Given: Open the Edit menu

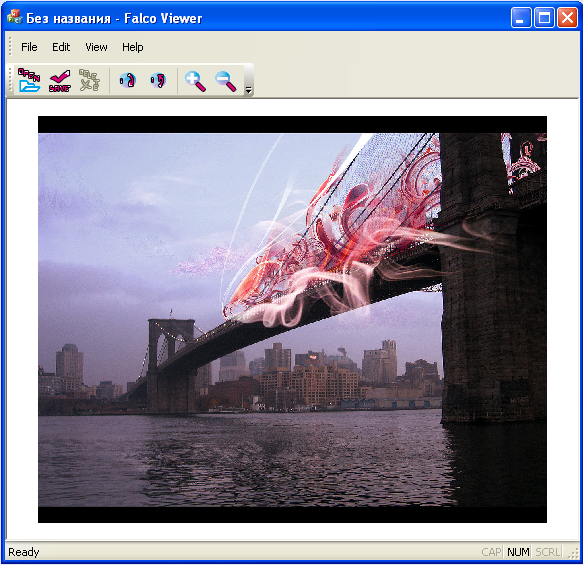Looking at the screenshot, I should (61, 47).
